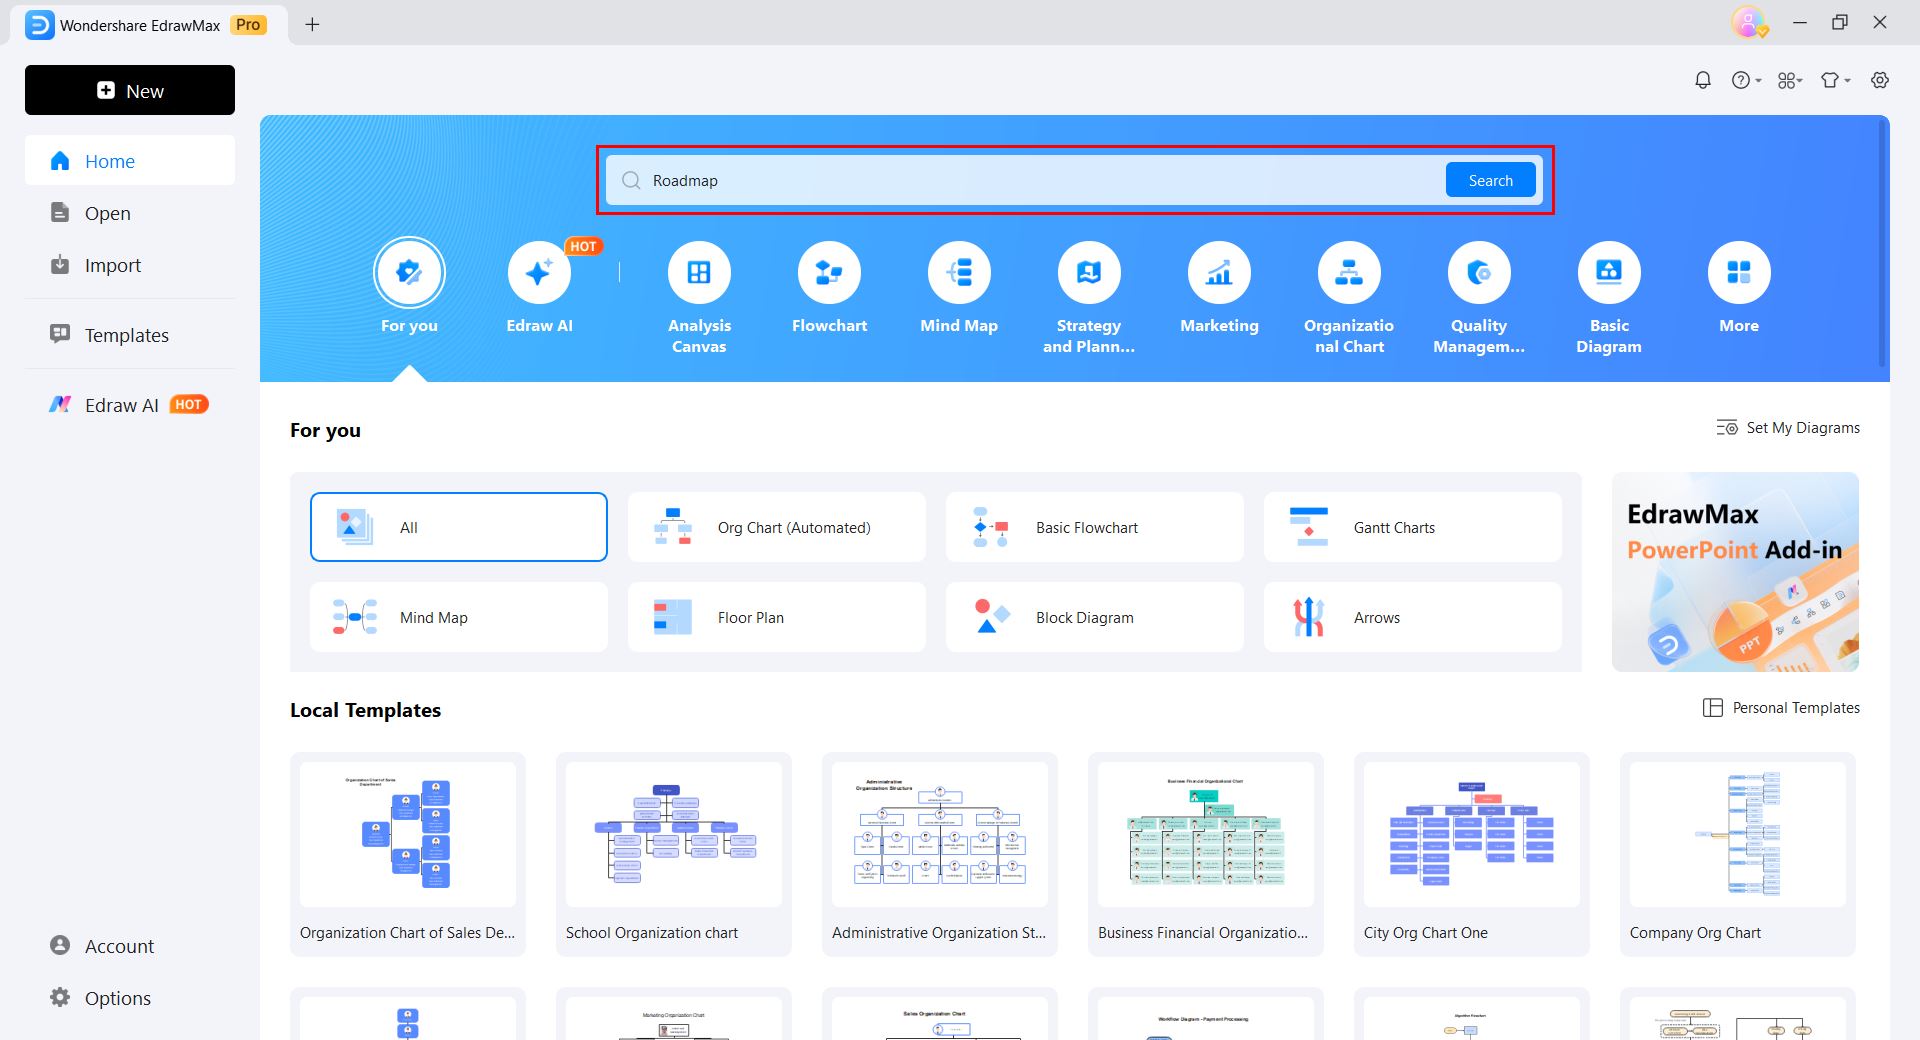
Task: Choose Org Chart (Automated) tile
Action: click(777, 527)
